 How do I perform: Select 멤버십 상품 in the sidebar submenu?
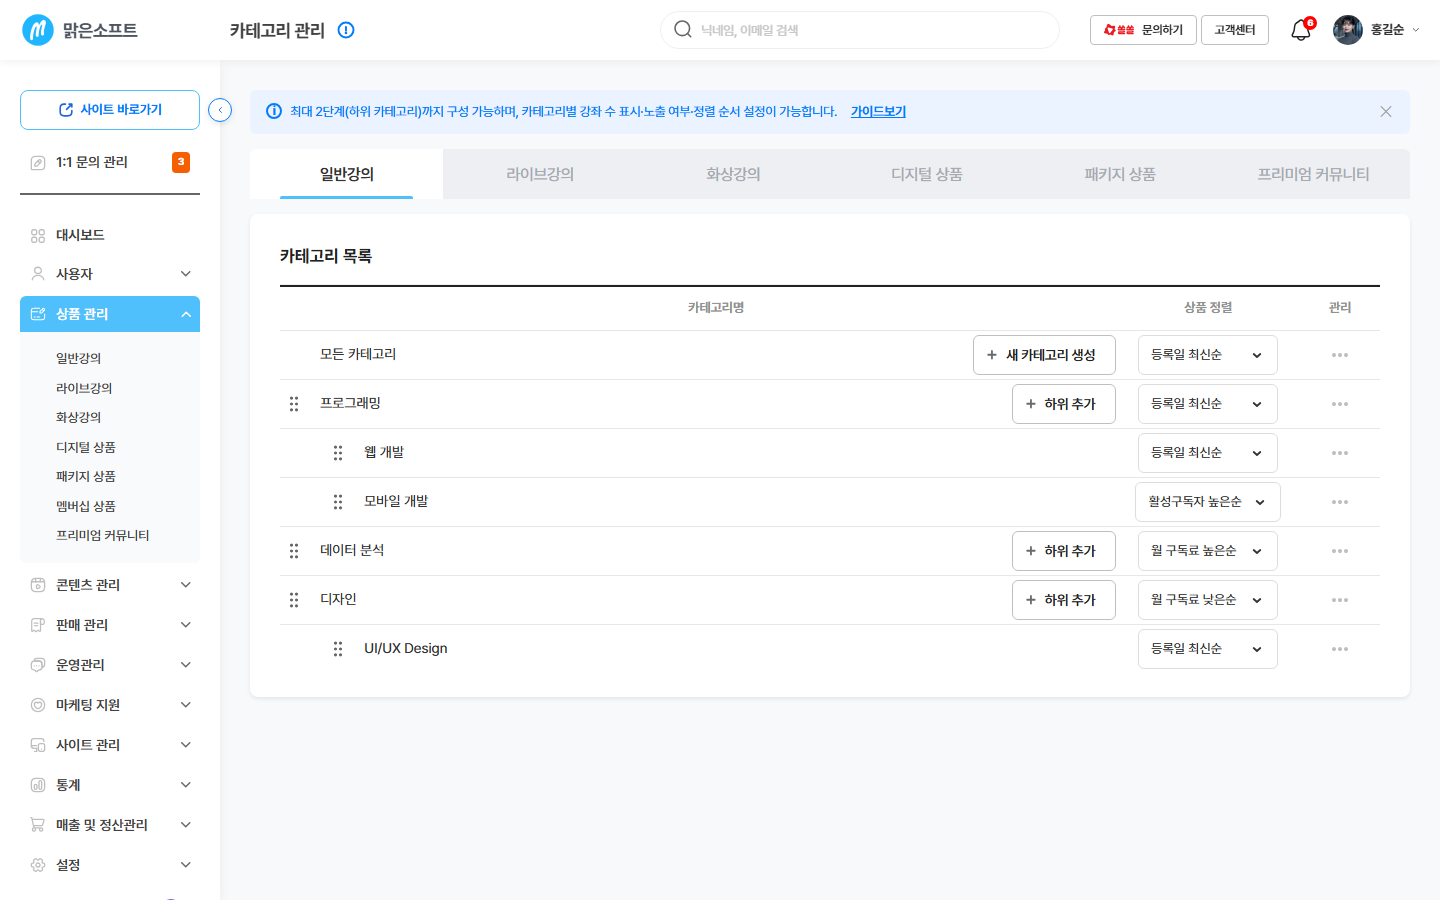point(86,506)
